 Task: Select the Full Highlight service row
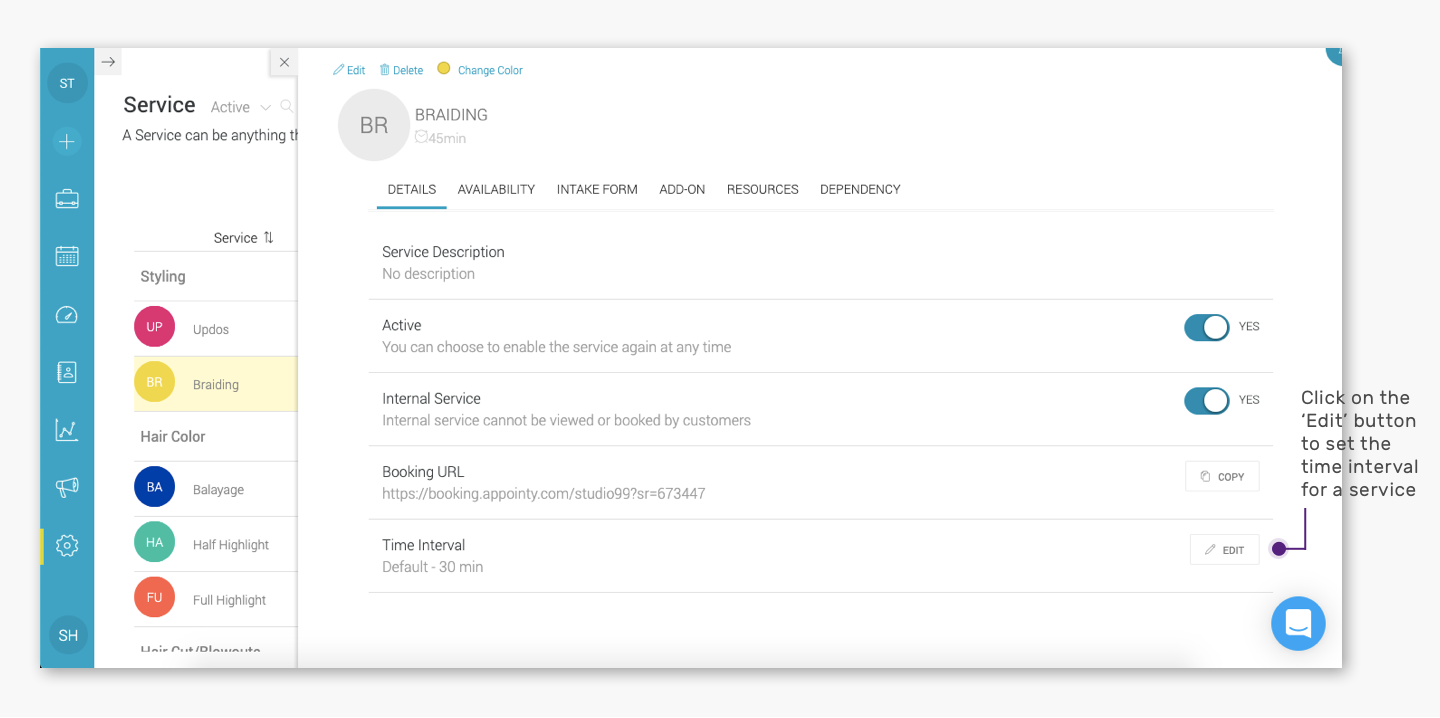[215, 599]
